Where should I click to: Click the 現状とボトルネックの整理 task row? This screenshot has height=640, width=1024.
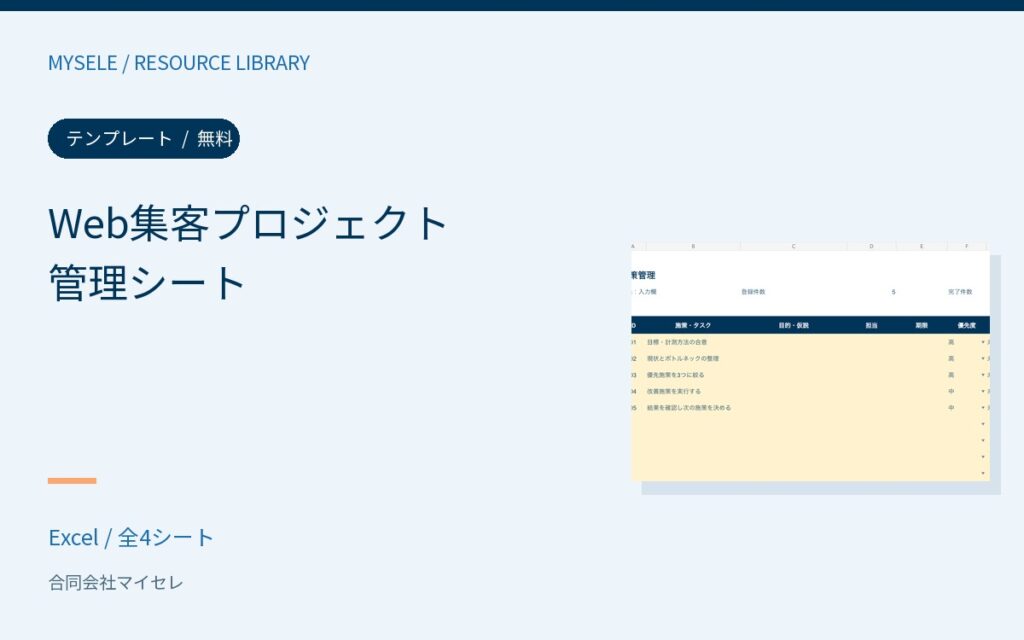(x=810, y=359)
